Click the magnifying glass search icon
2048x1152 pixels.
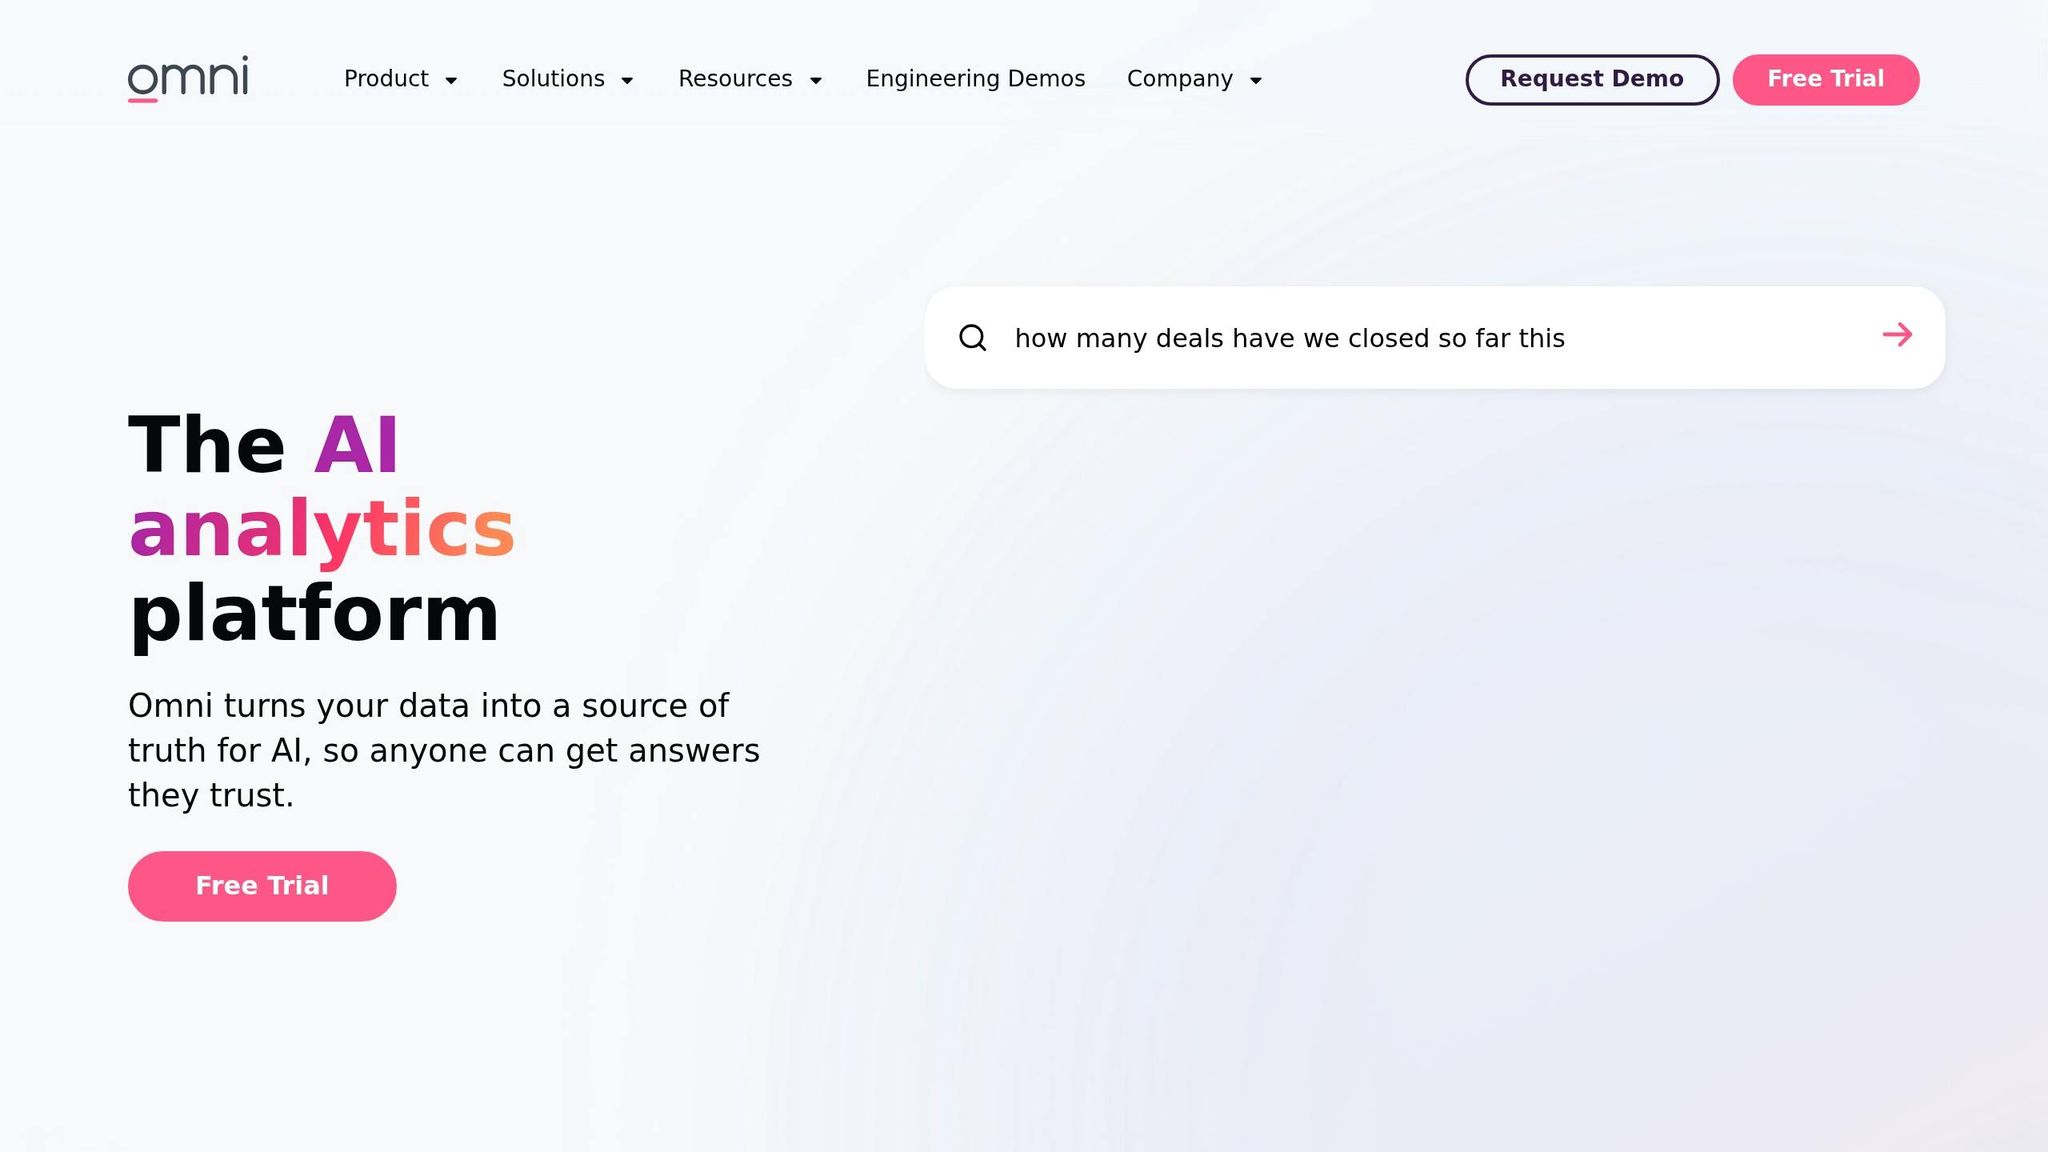(x=973, y=338)
